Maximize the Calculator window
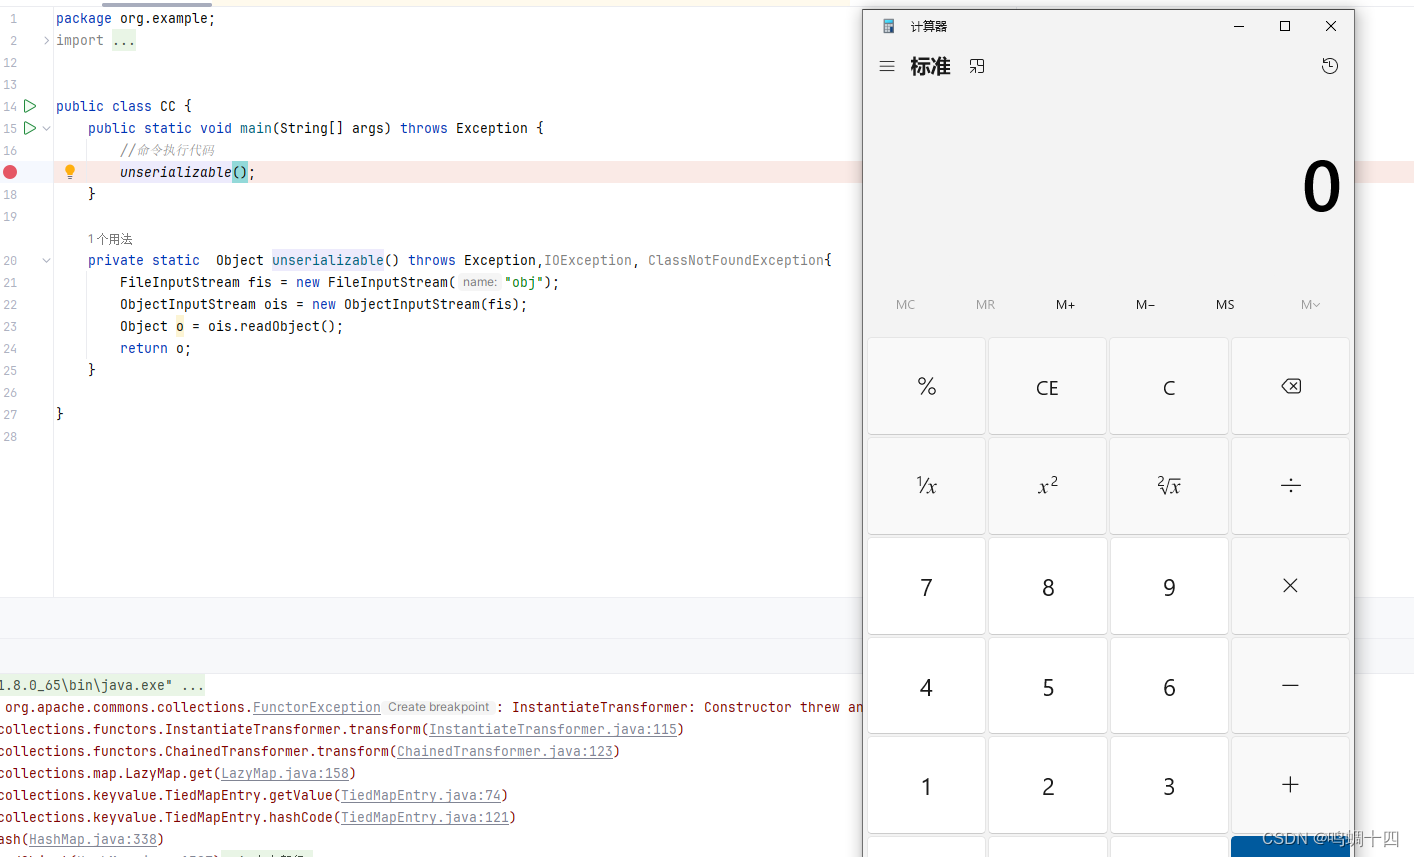This screenshot has height=857, width=1414. click(x=1285, y=26)
